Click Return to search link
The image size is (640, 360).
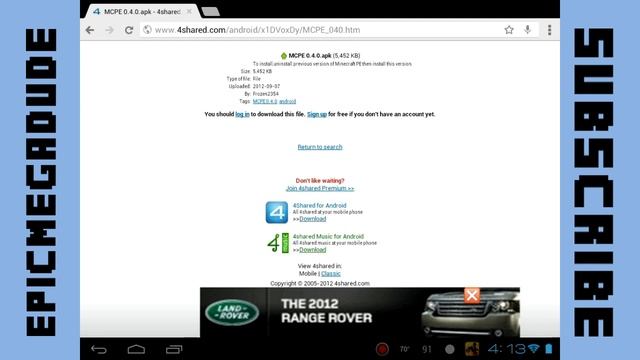(320, 147)
